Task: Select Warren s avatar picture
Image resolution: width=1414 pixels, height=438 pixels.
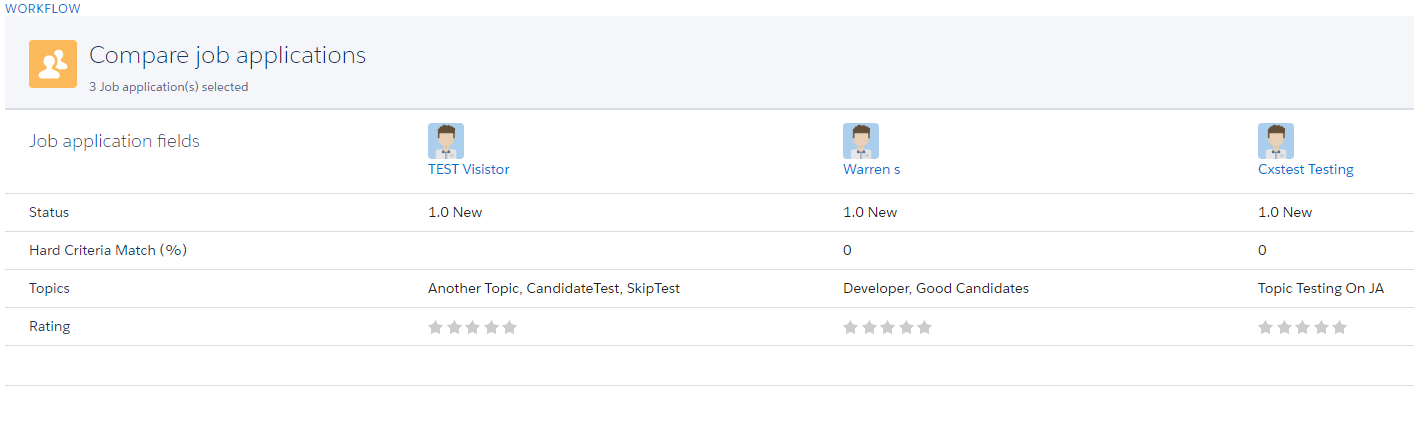Action: (861, 141)
